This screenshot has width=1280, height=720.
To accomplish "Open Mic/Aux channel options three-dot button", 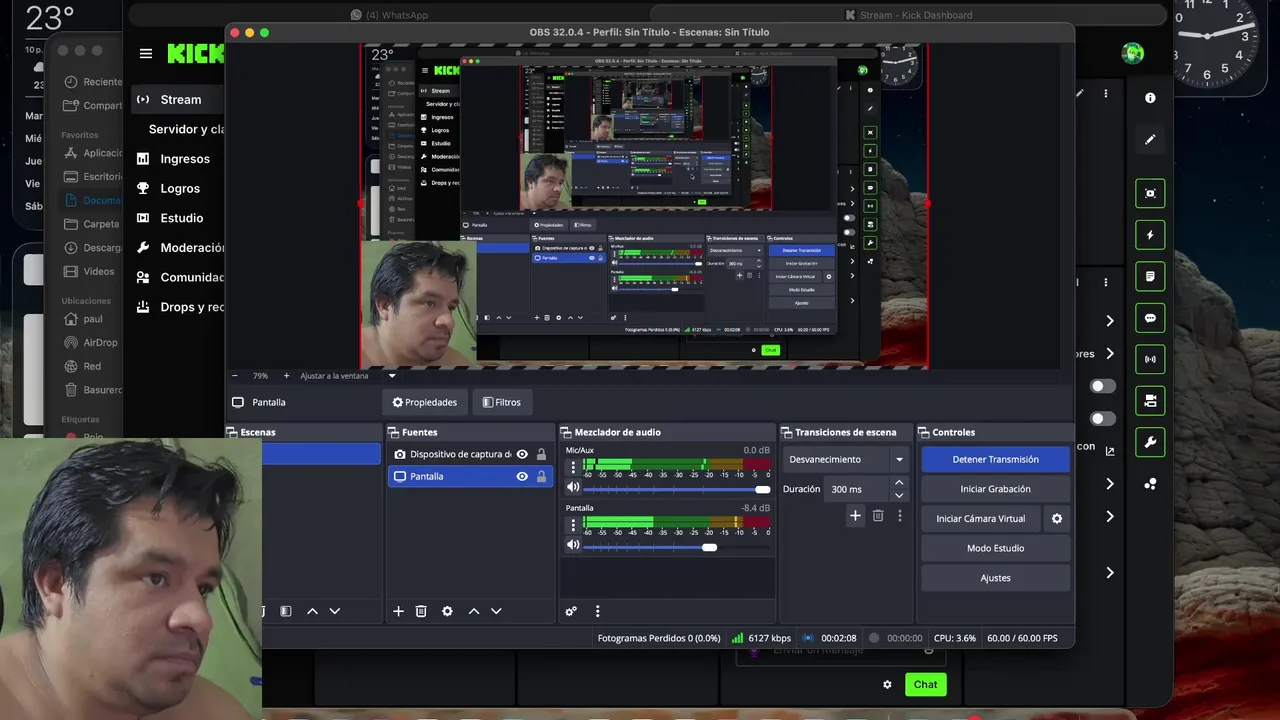I will 573,467.
